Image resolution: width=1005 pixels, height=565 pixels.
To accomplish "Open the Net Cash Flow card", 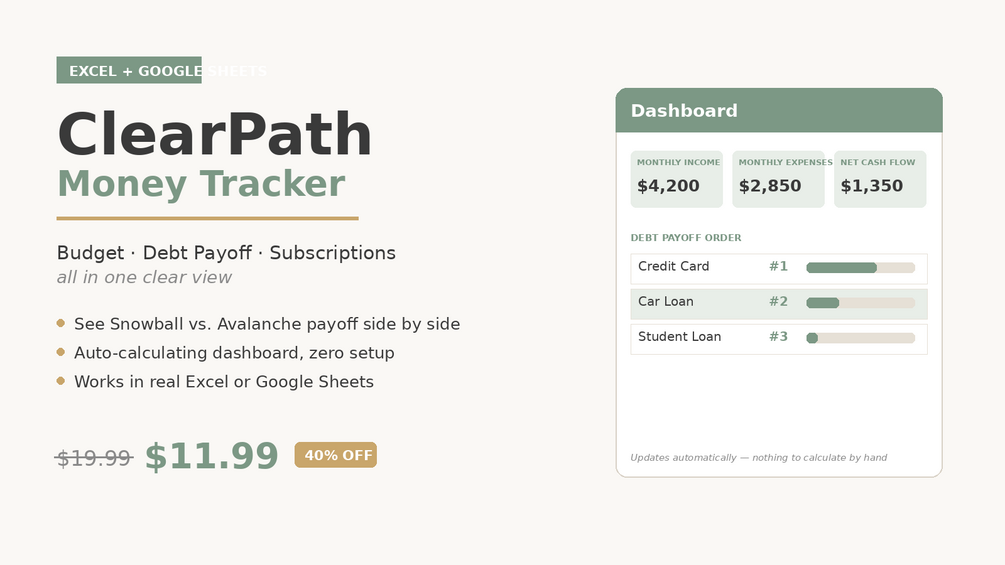I will tap(880, 179).
